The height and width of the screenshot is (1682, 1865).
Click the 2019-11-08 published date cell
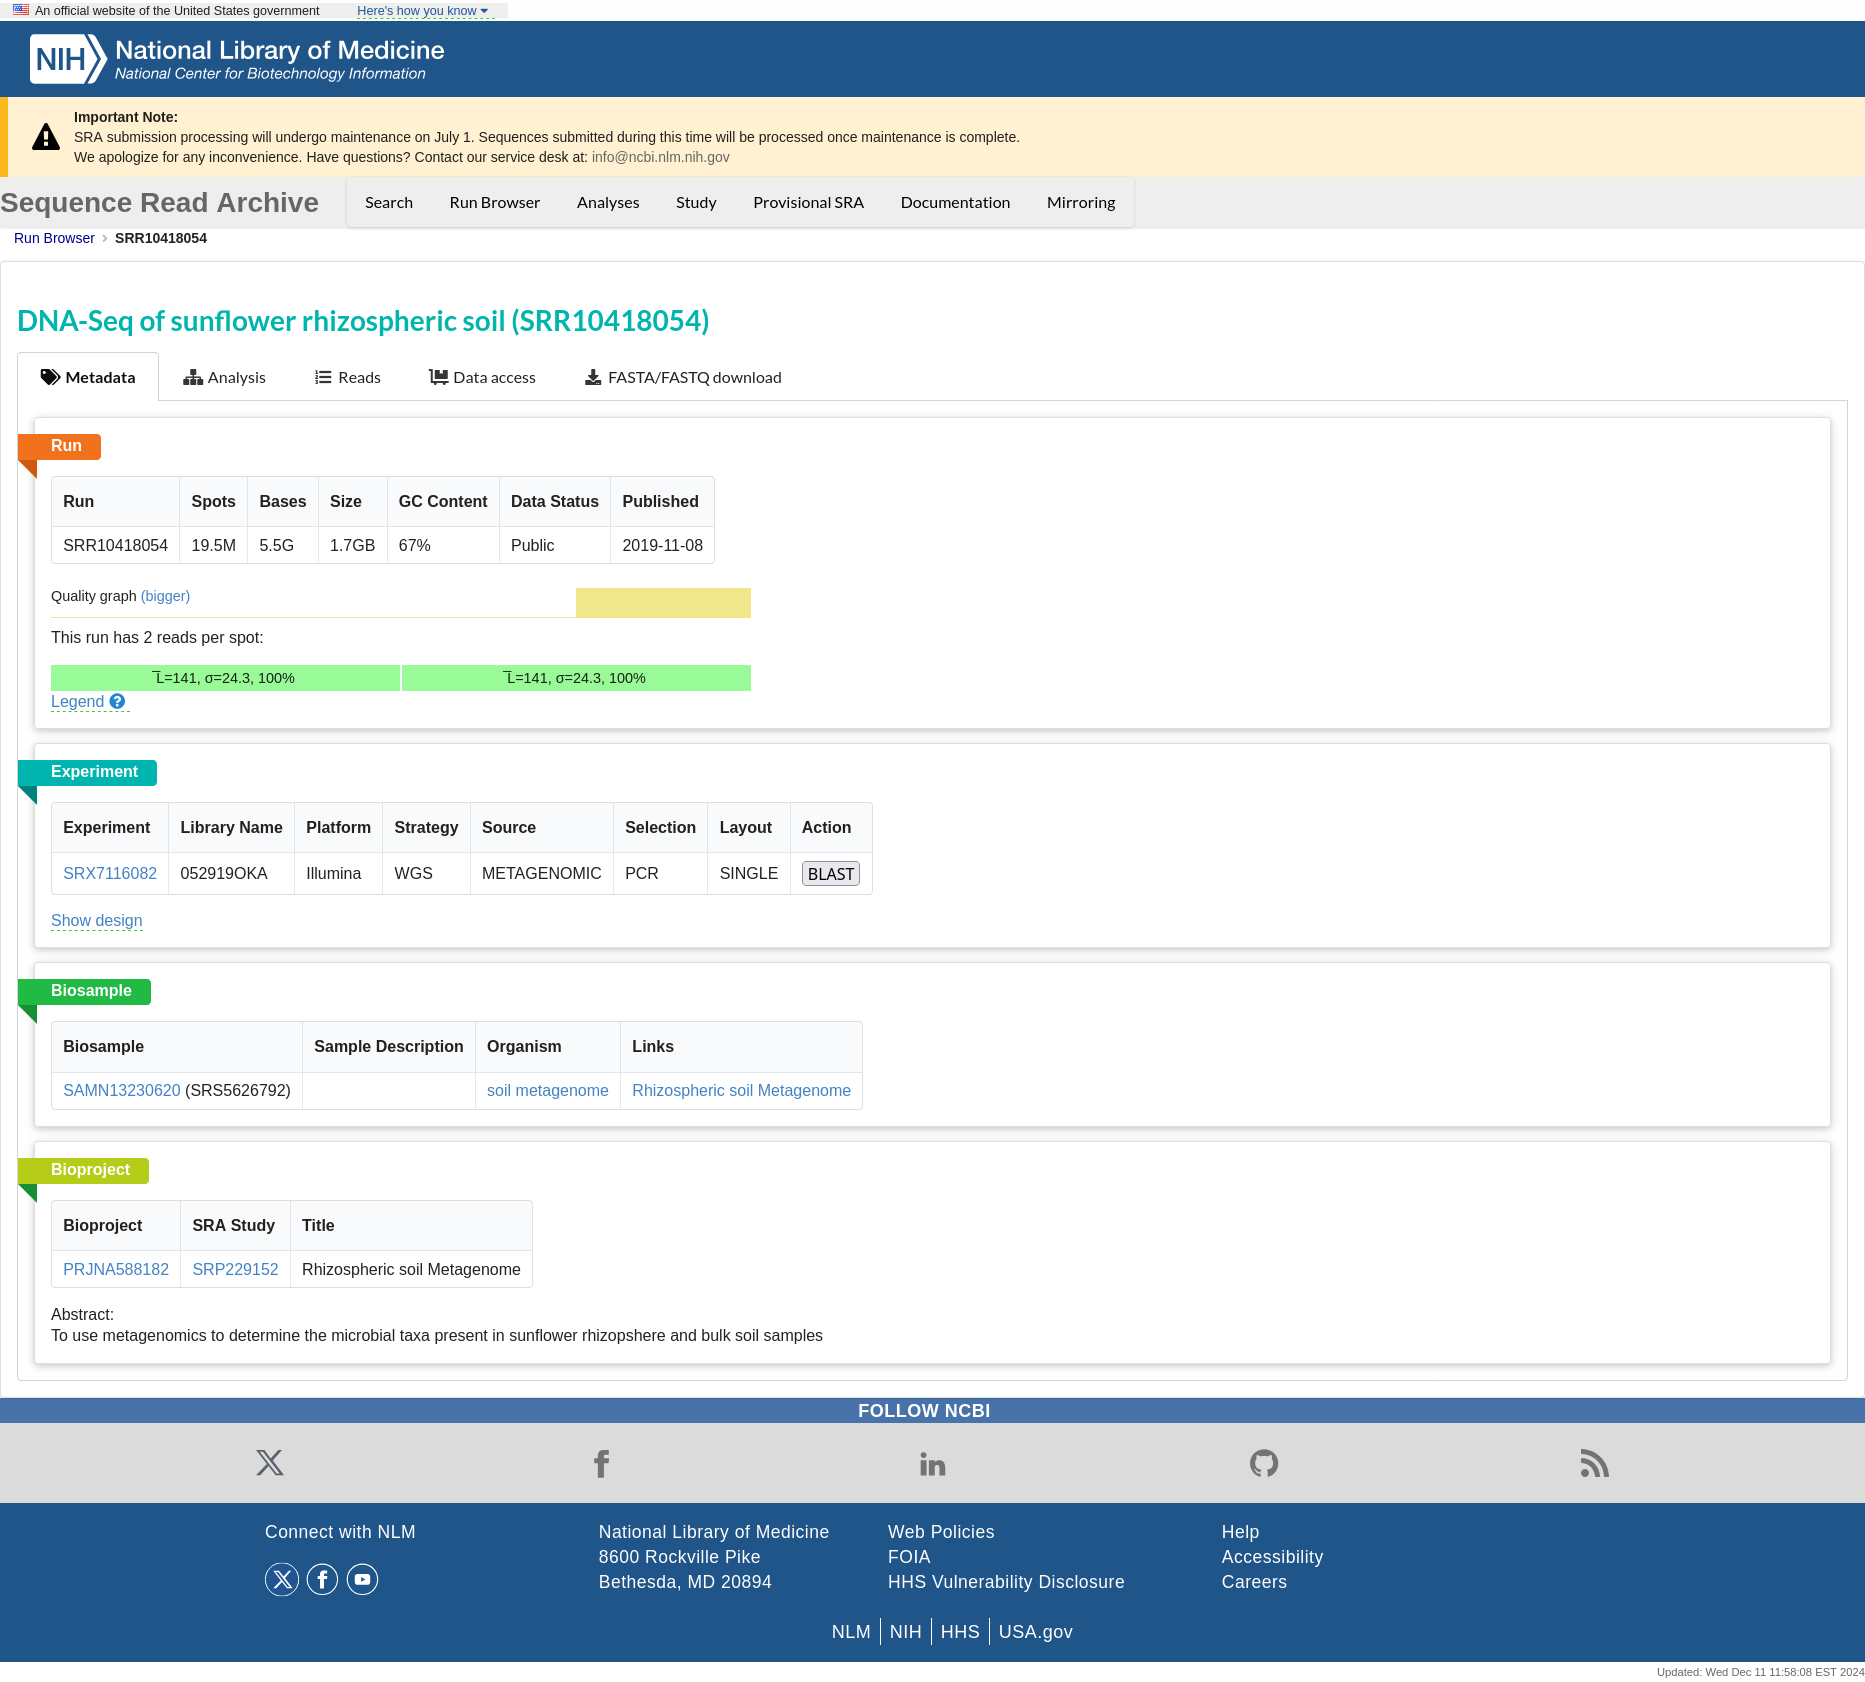coord(662,545)
